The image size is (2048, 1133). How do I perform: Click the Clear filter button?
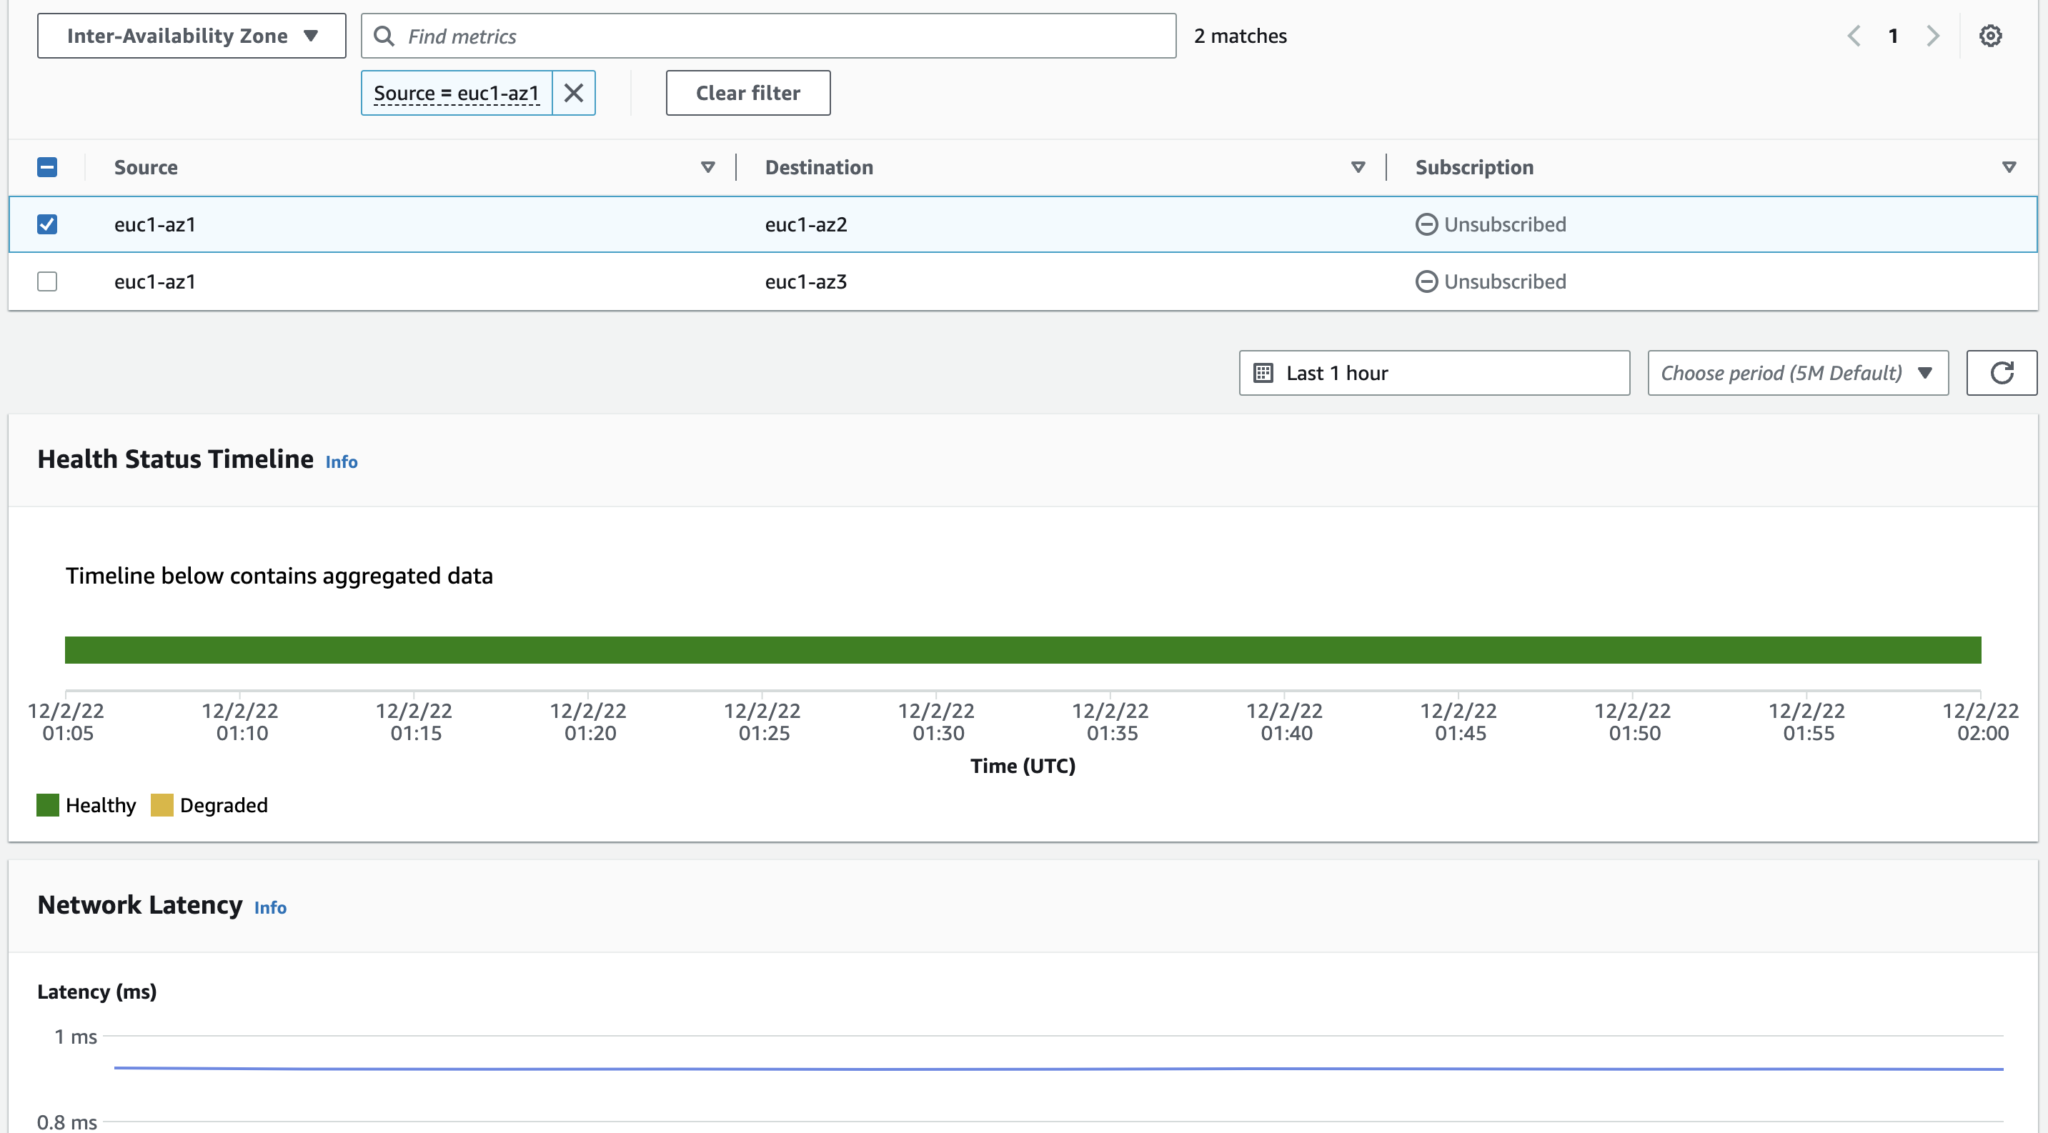tap(748, 93)
